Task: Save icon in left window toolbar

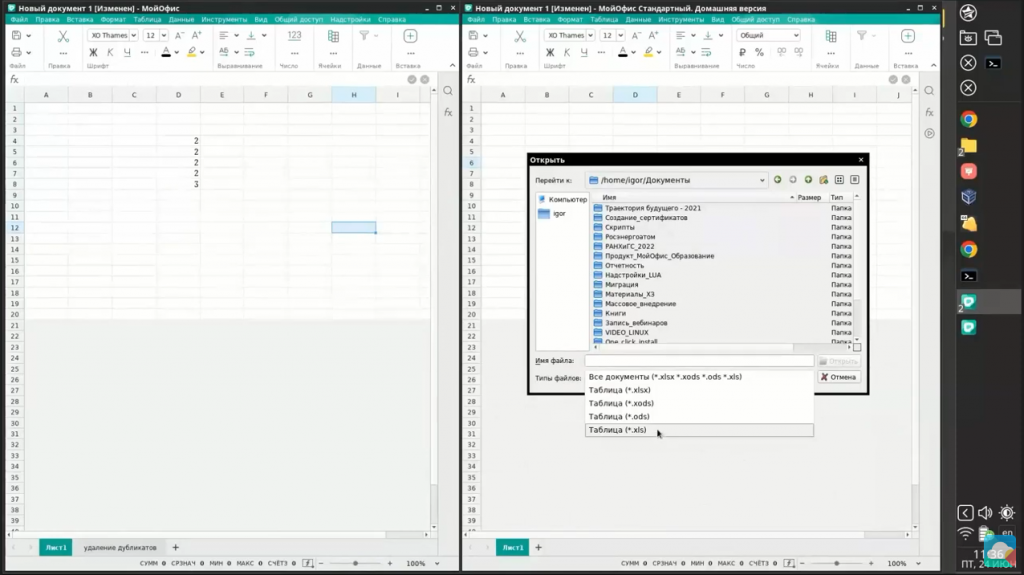Action: [x=16, y=35]
